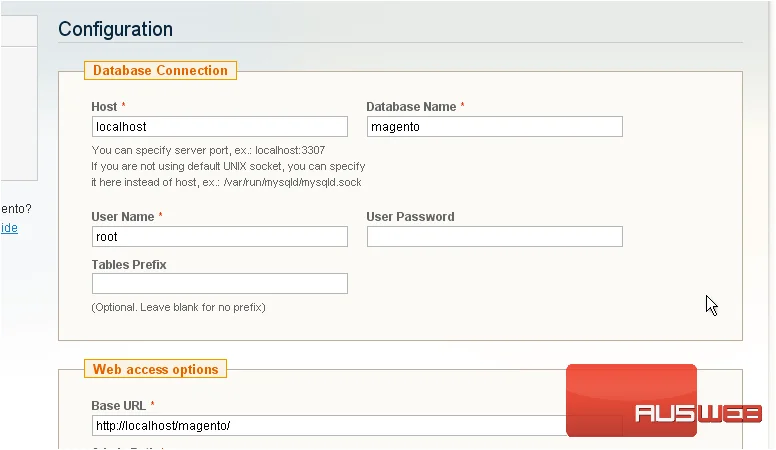Click into the Tables Prefix text box
Image resolution: width=776 pixels, height=450 pixels.
pyautogui.click(x=220, y=284)
